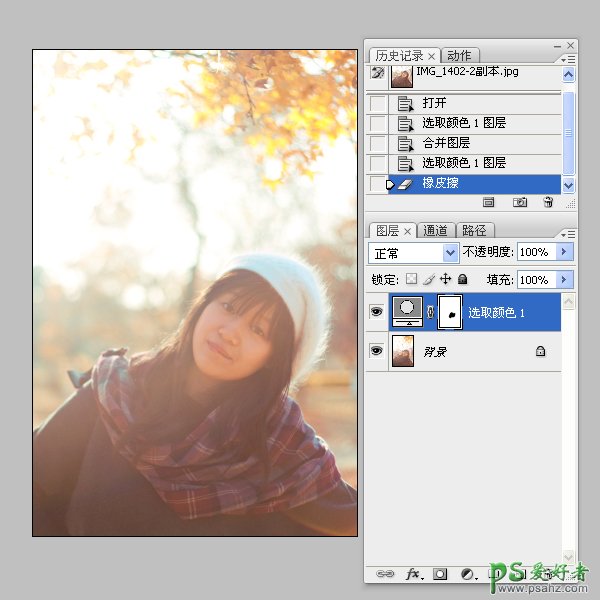Click the history panel trash icon
Image resolution: width=600 pixels, height=600 pixels.
tap(548, 202)
